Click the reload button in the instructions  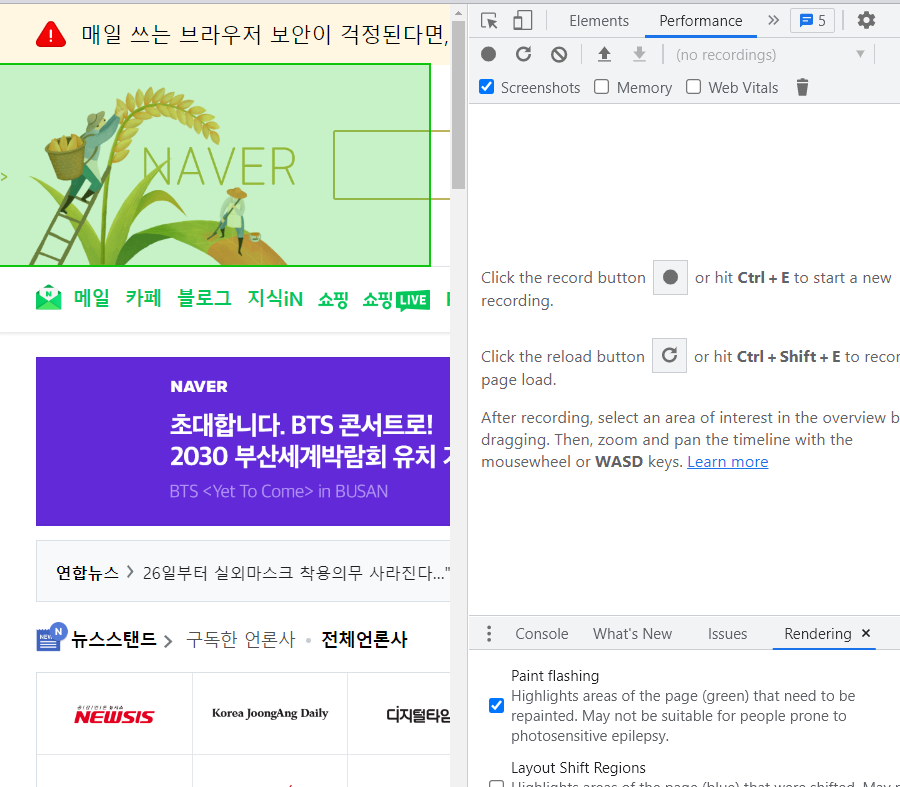[x=669, y=355]
